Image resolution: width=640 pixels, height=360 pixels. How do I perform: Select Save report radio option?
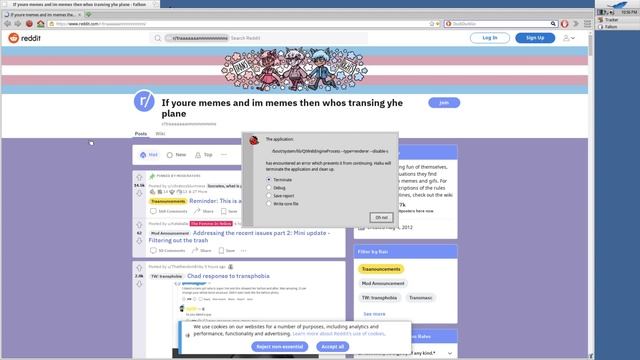click(269, 196)
